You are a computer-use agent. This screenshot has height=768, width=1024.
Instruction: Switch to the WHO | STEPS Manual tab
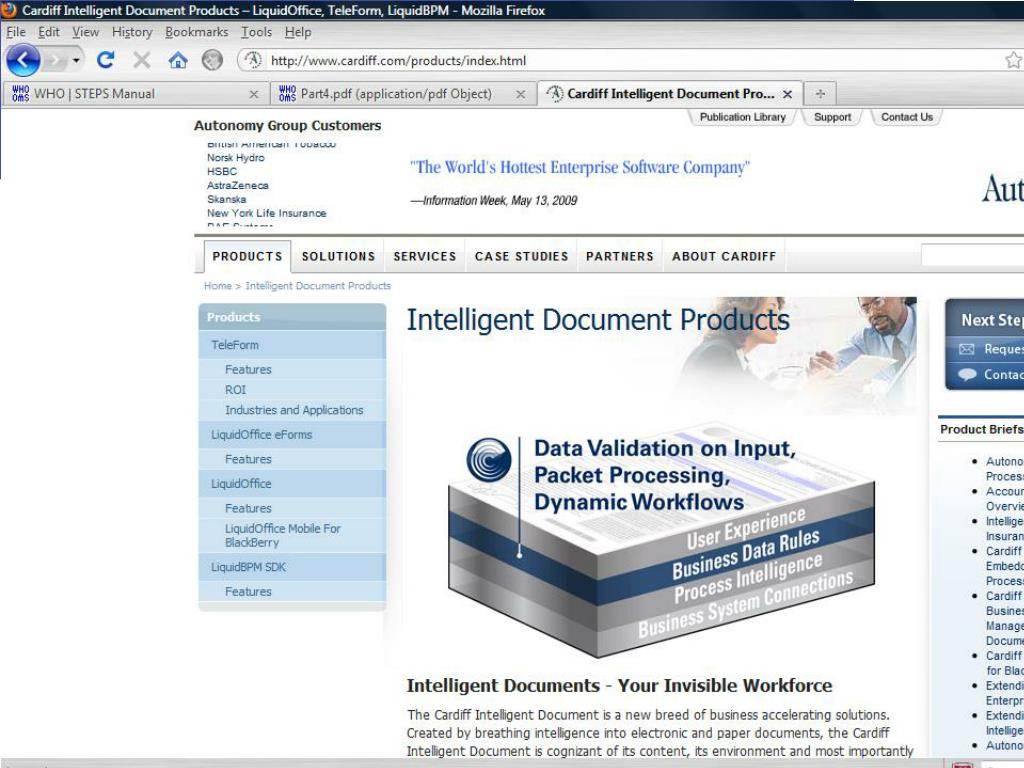(x=135, y=94)
